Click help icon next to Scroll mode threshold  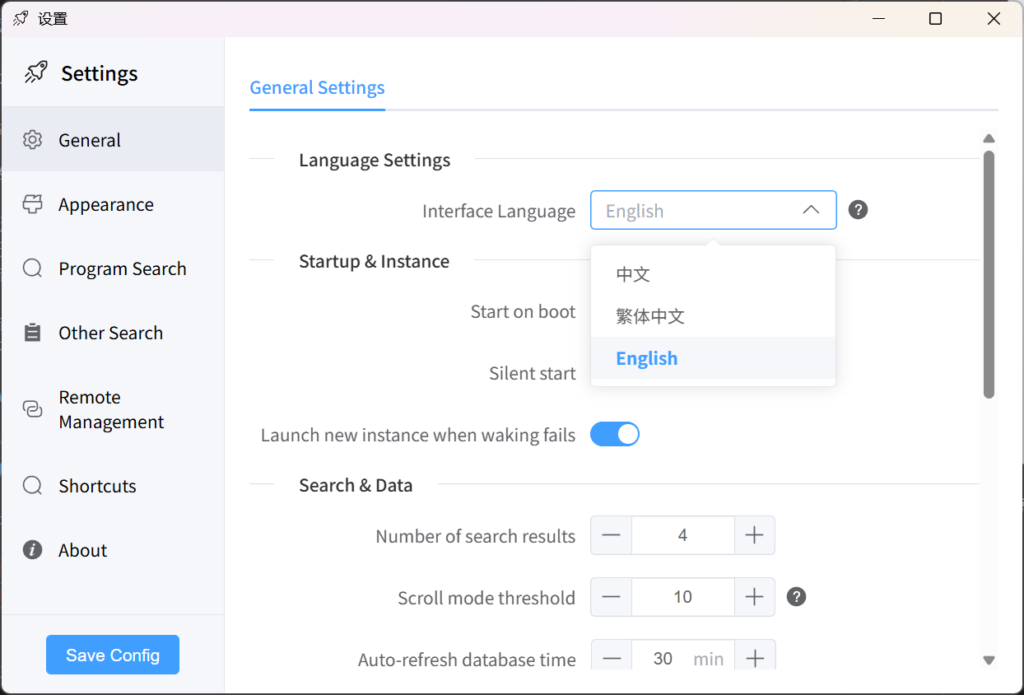796,597
